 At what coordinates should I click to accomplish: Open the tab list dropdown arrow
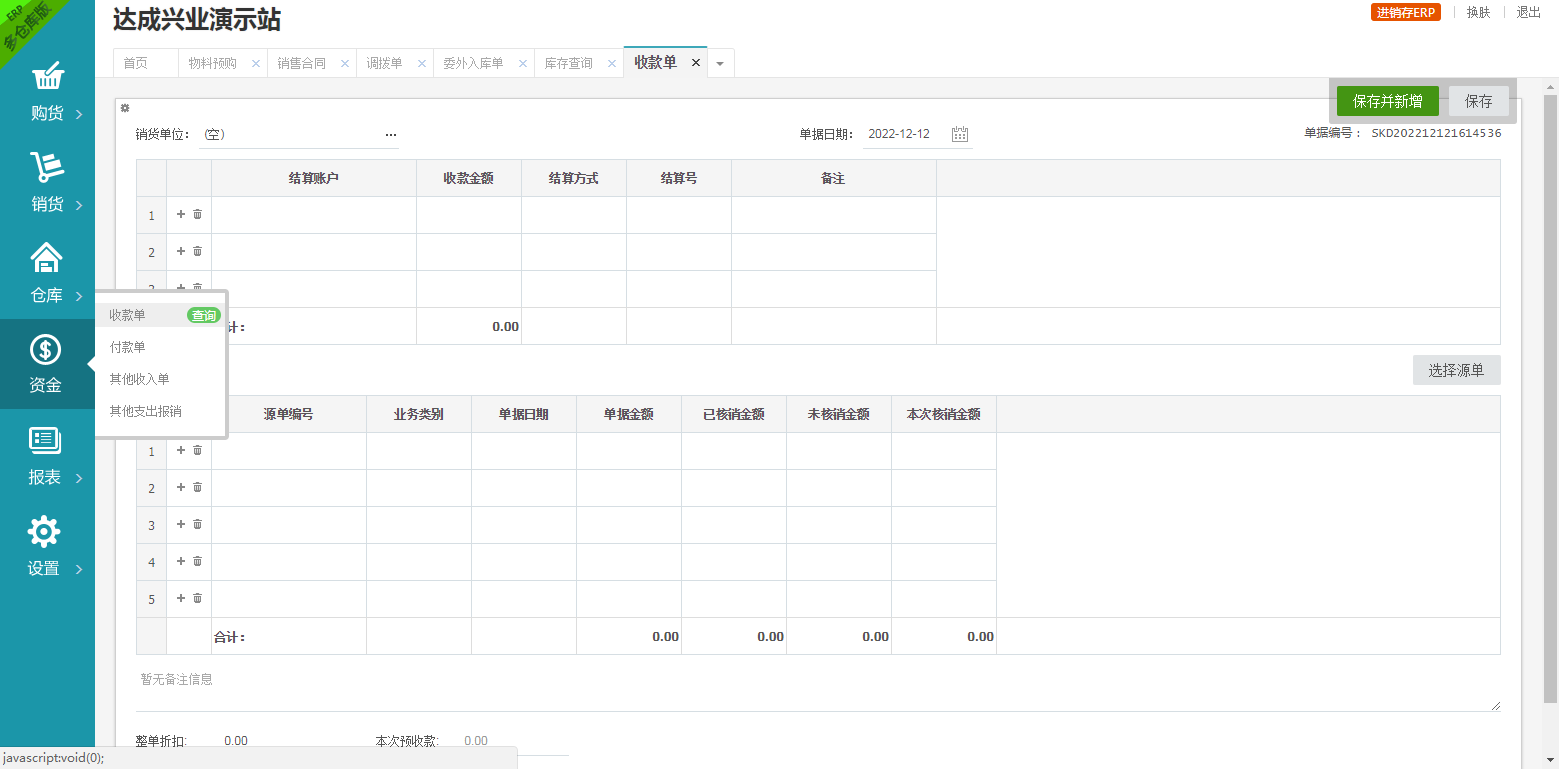pos(720,64)
